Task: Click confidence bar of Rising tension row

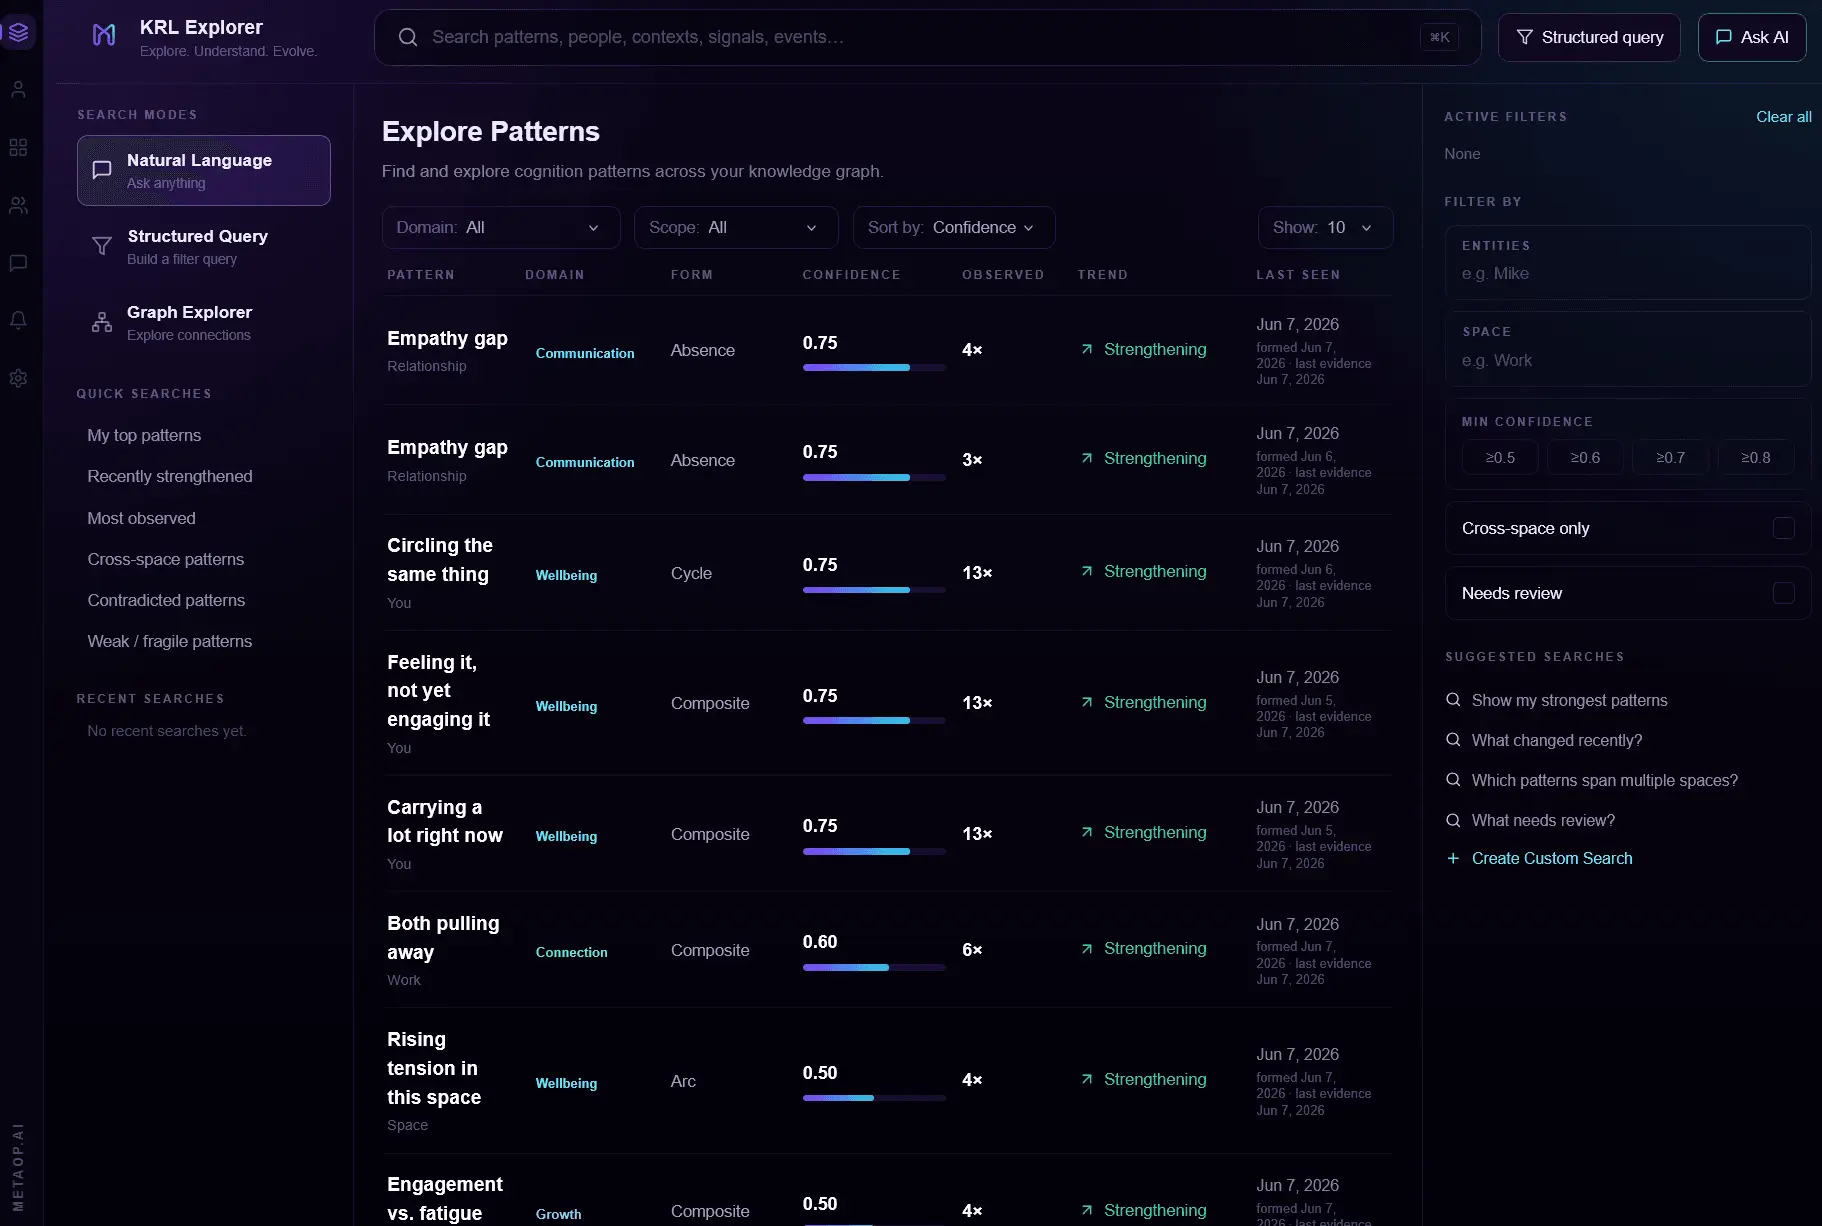Action: tap(874, 1098)
